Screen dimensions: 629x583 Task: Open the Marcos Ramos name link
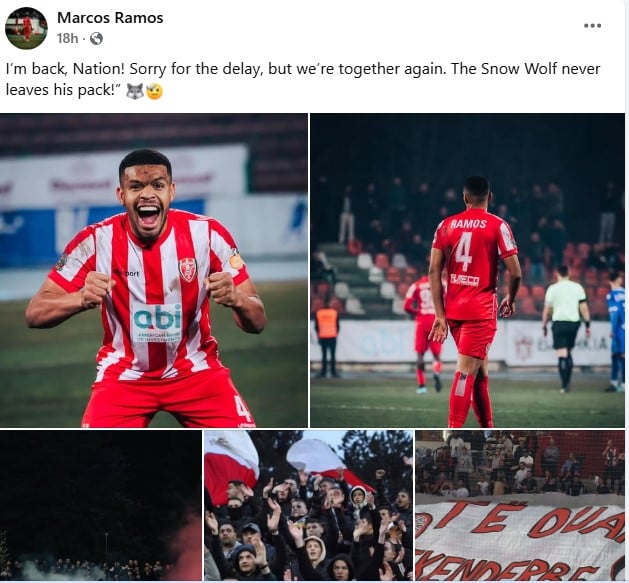[x=110, y=18]
